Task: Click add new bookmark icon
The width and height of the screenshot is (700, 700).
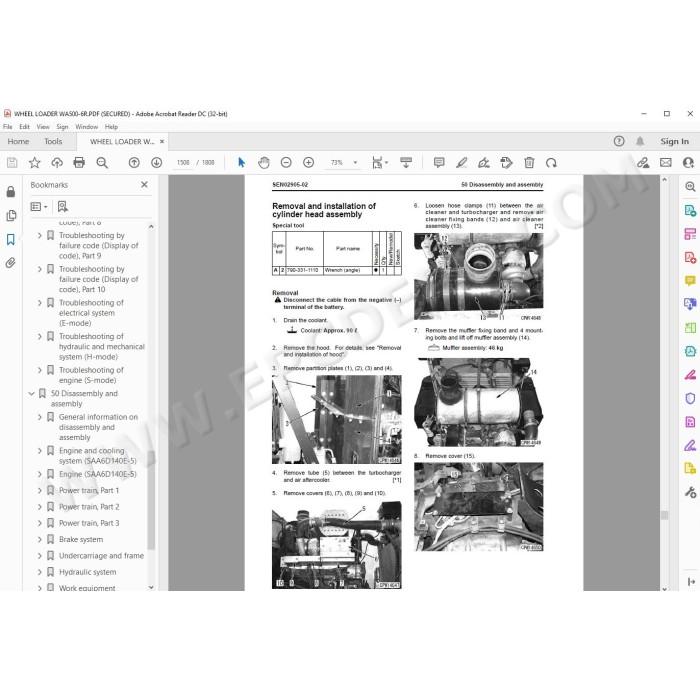Action: [62, 207]
